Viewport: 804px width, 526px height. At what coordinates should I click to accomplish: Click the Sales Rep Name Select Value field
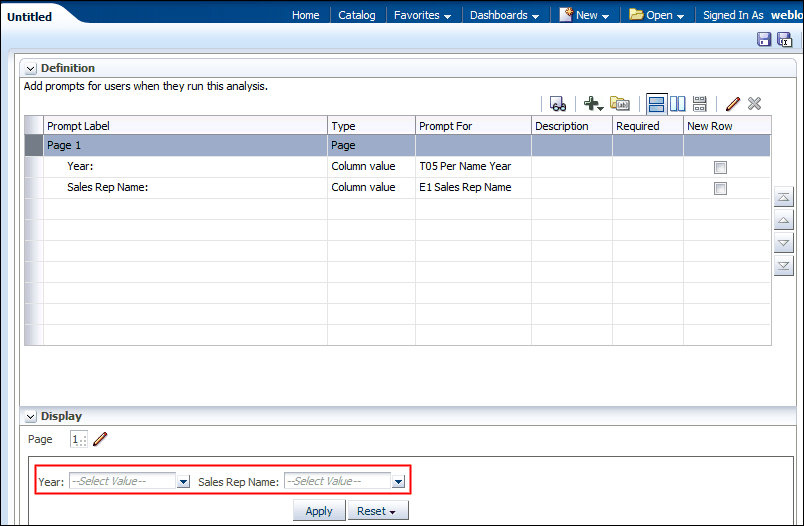pyautogui.click(x=338, y=481)
